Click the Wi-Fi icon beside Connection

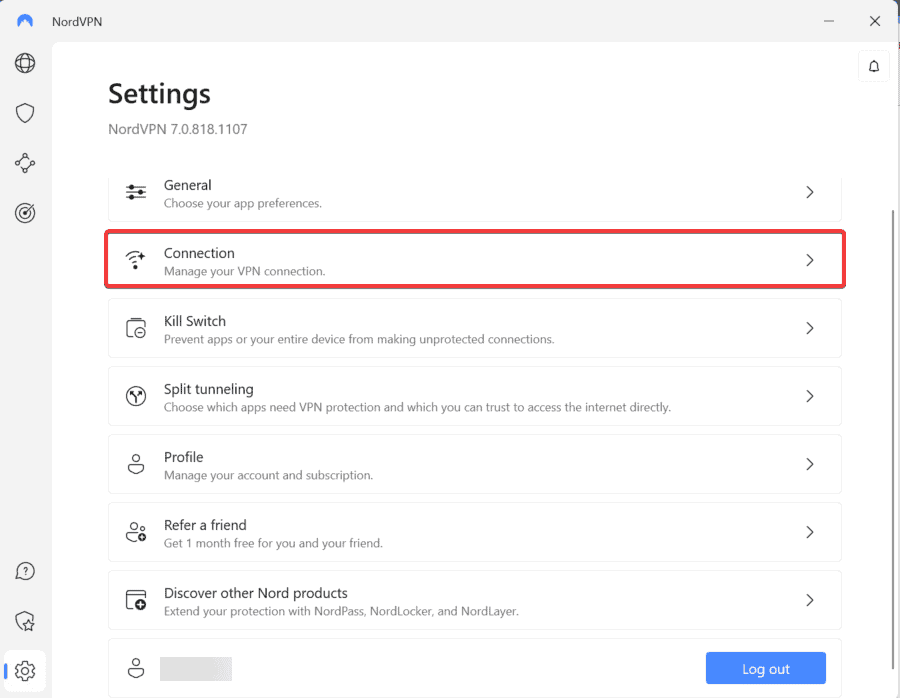(135, 260)
